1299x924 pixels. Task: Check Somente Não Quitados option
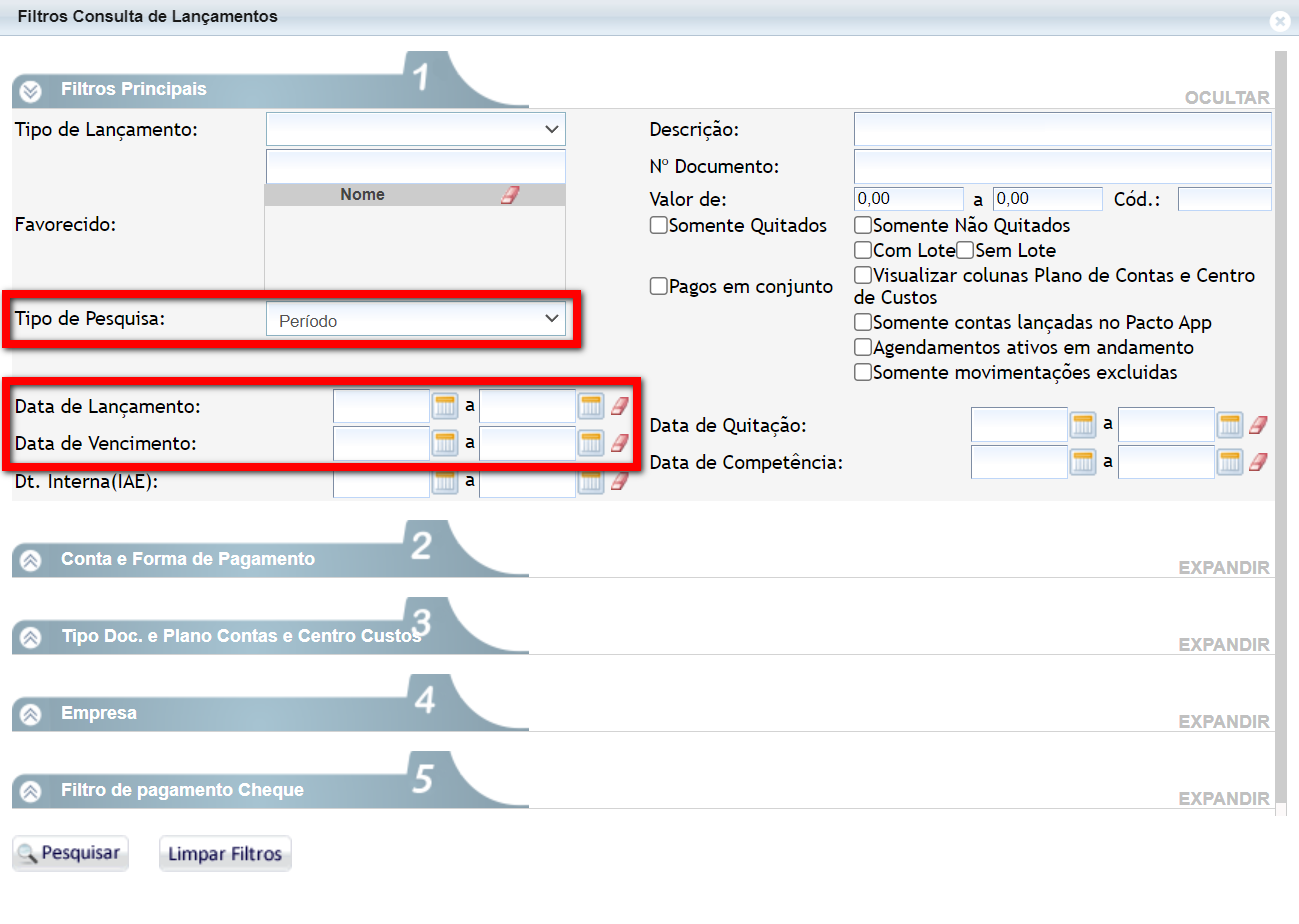point(863,226)
